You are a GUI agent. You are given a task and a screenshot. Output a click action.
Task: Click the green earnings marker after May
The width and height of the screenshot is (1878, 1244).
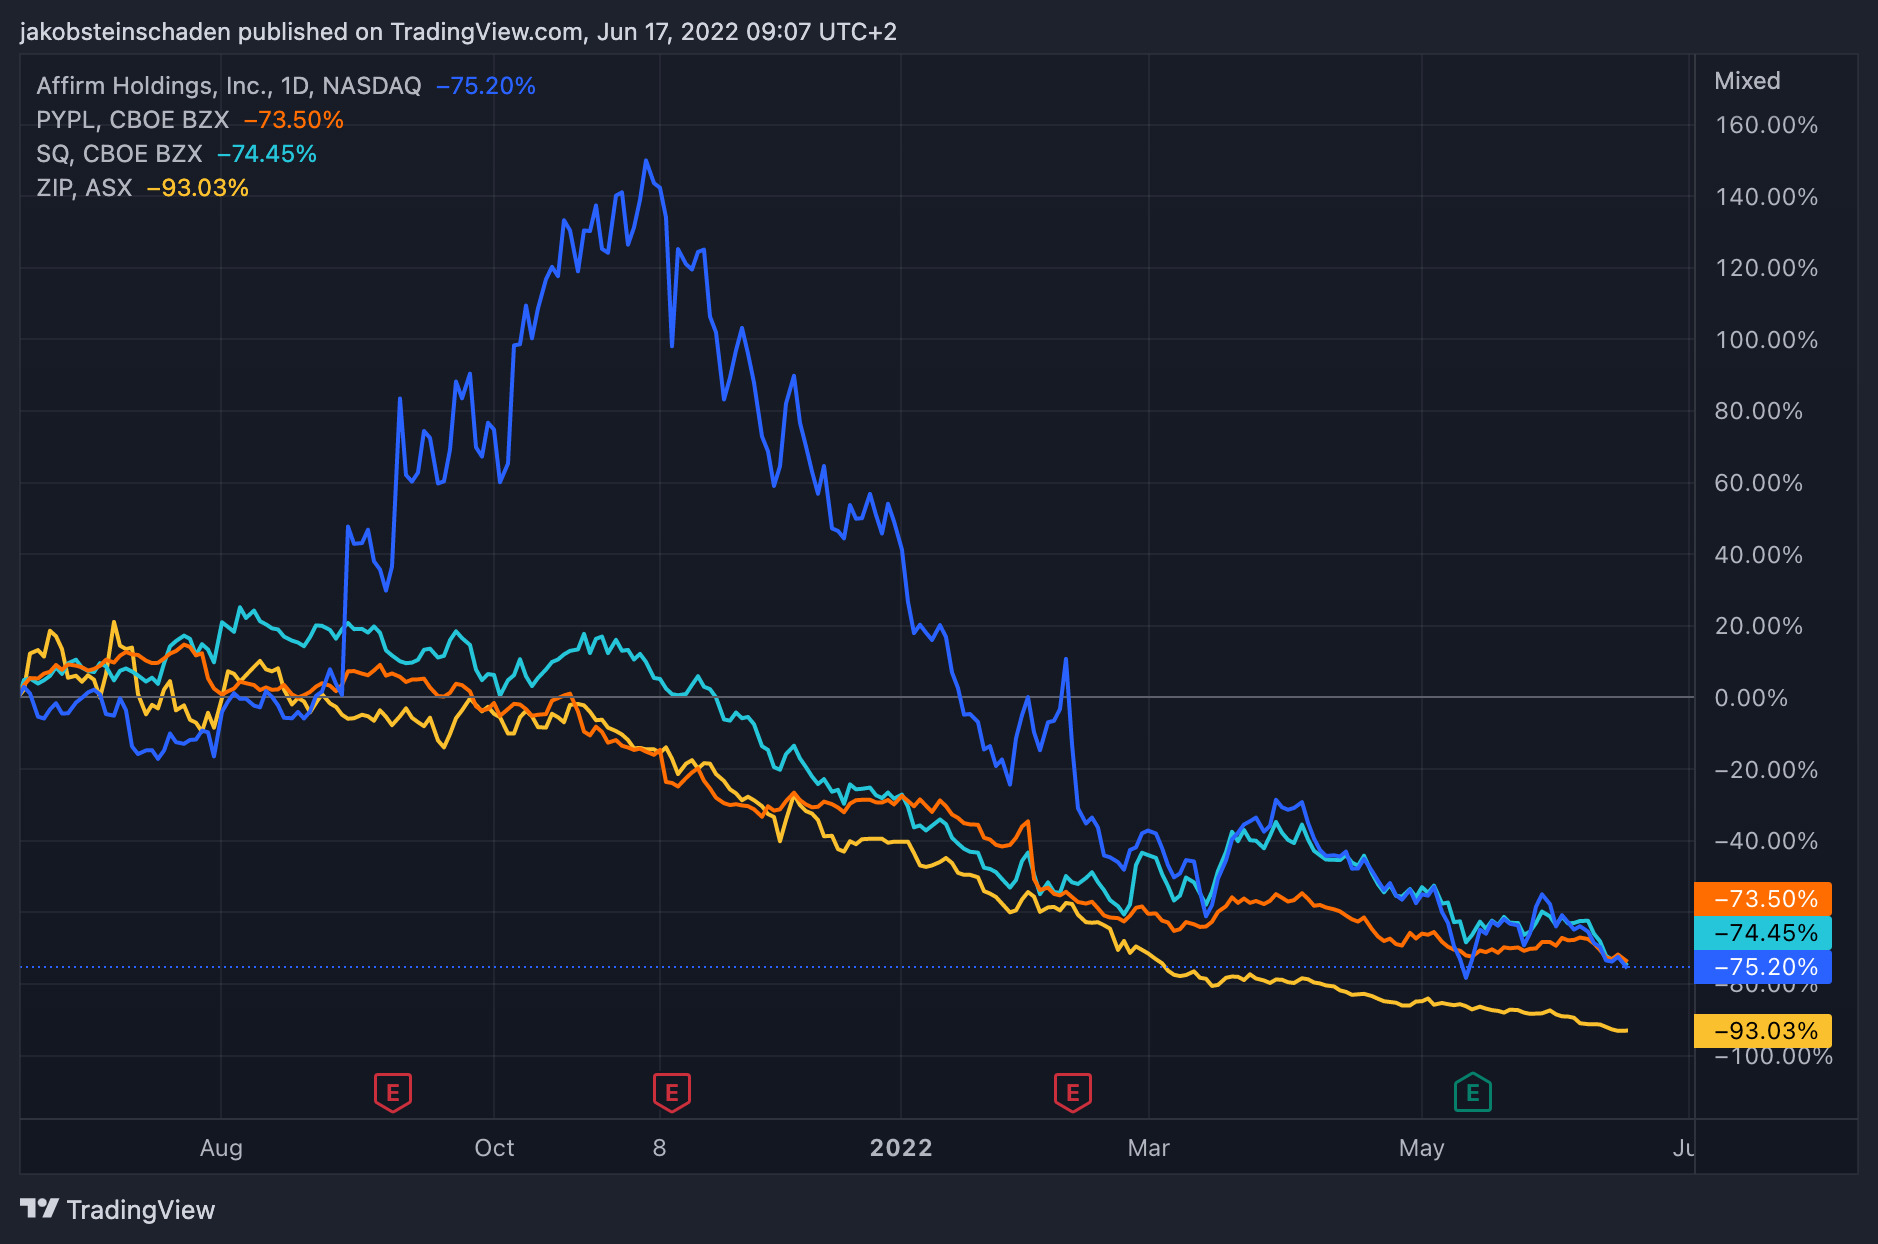pos(1472,1092)
